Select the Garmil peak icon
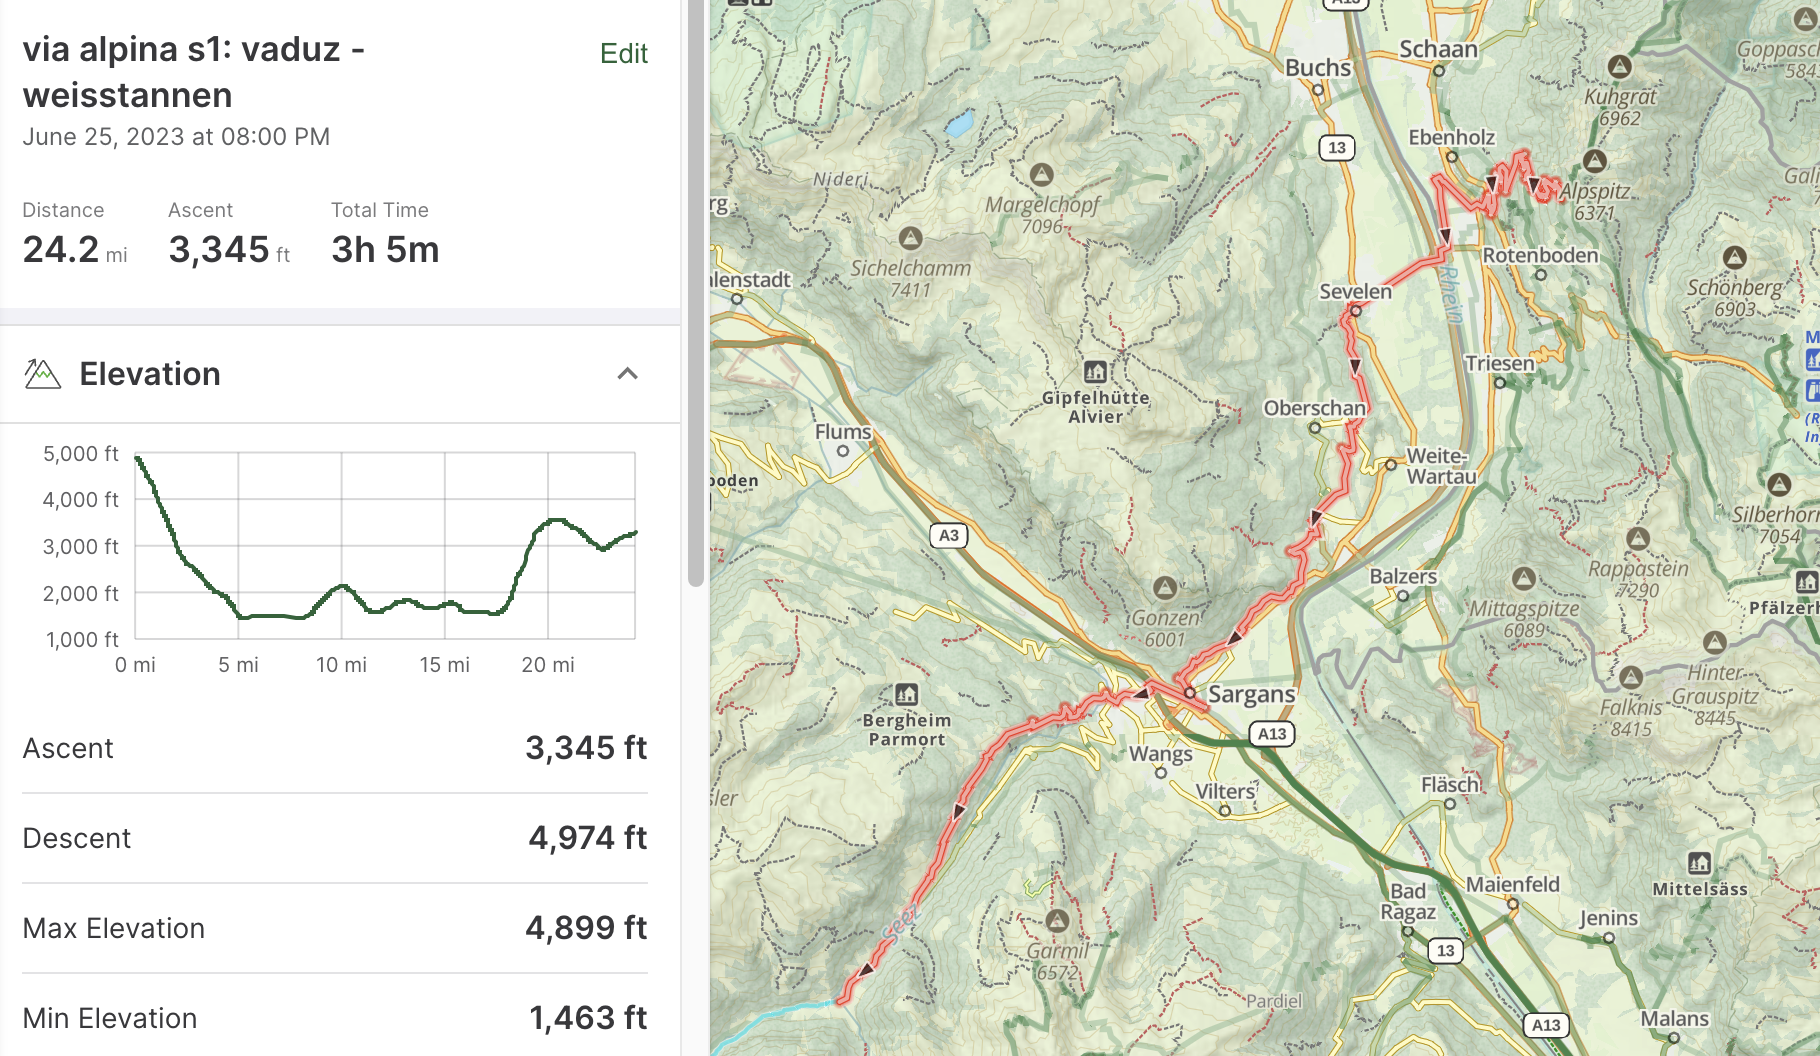This screenshot has width=1820, height=1056. [1057, 920]
